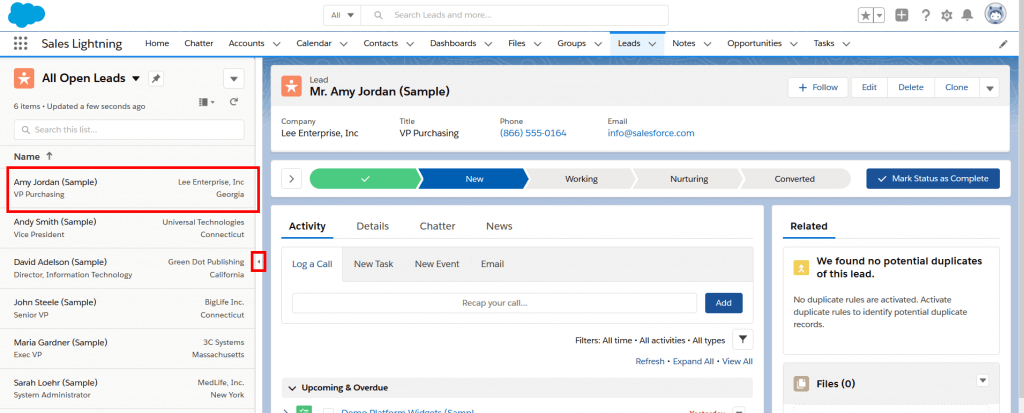Click the Refresh activity link
1024x413 pixels.
[x=650, y=361]
